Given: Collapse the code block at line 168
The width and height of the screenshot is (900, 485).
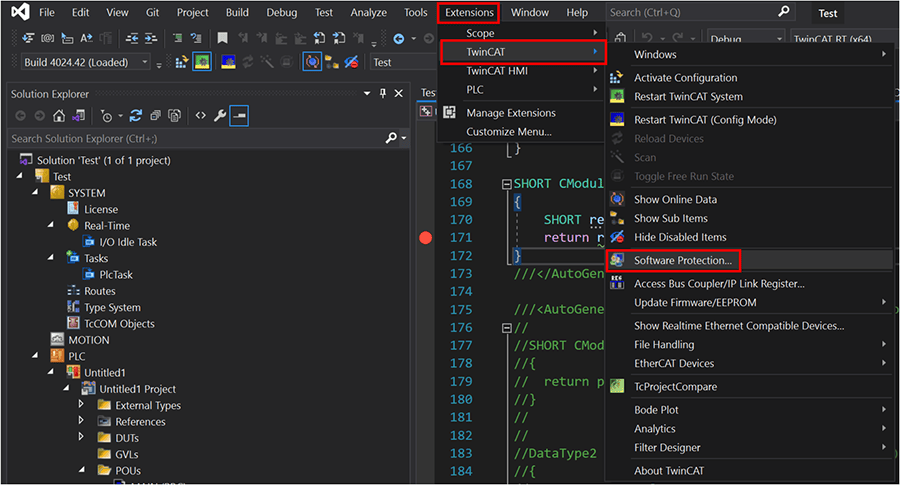Looking at the screenshot, I should [506, 184].
